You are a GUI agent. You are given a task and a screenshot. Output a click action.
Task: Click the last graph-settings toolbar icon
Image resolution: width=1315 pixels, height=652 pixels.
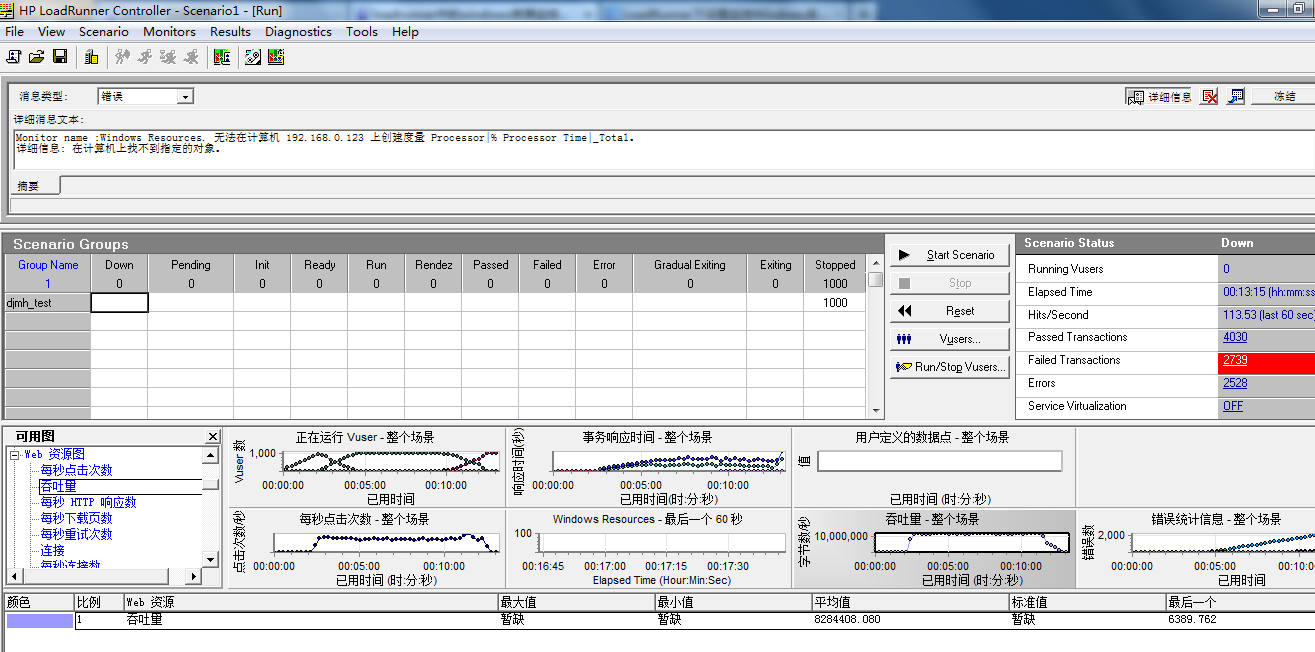coord(276,57)
